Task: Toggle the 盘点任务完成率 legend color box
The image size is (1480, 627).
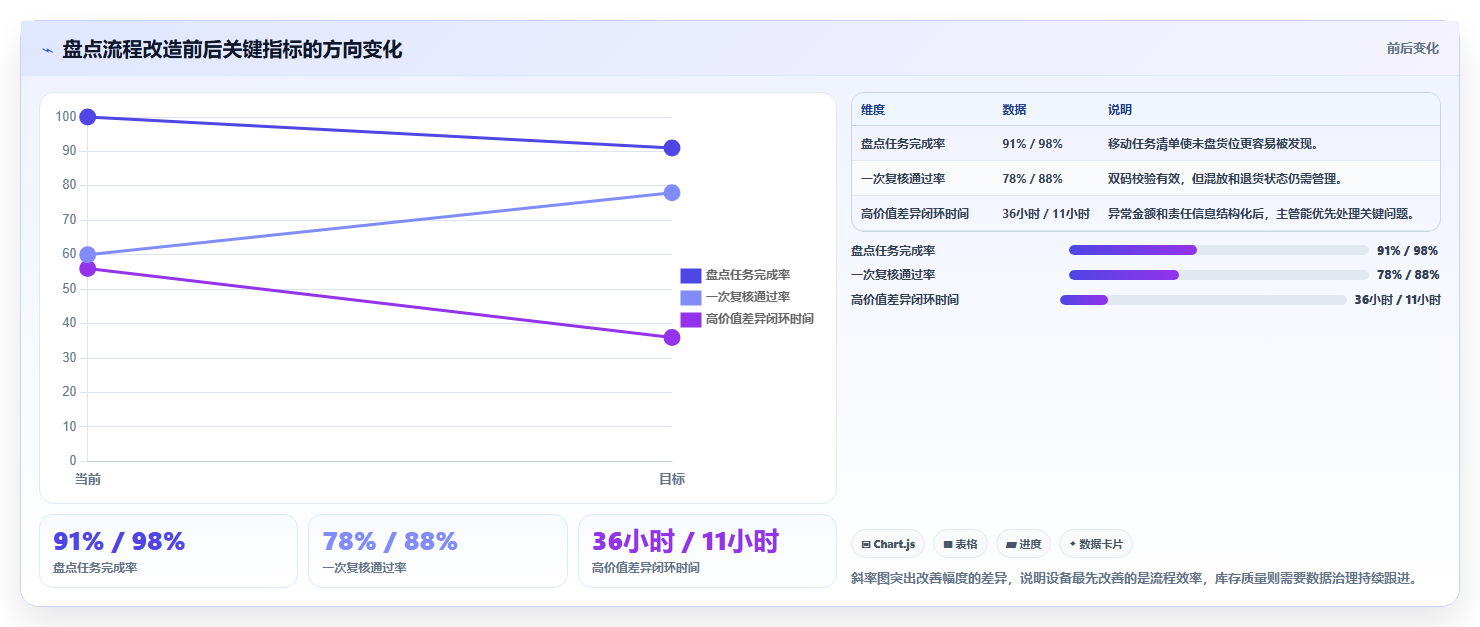Action: pos(691,275)
